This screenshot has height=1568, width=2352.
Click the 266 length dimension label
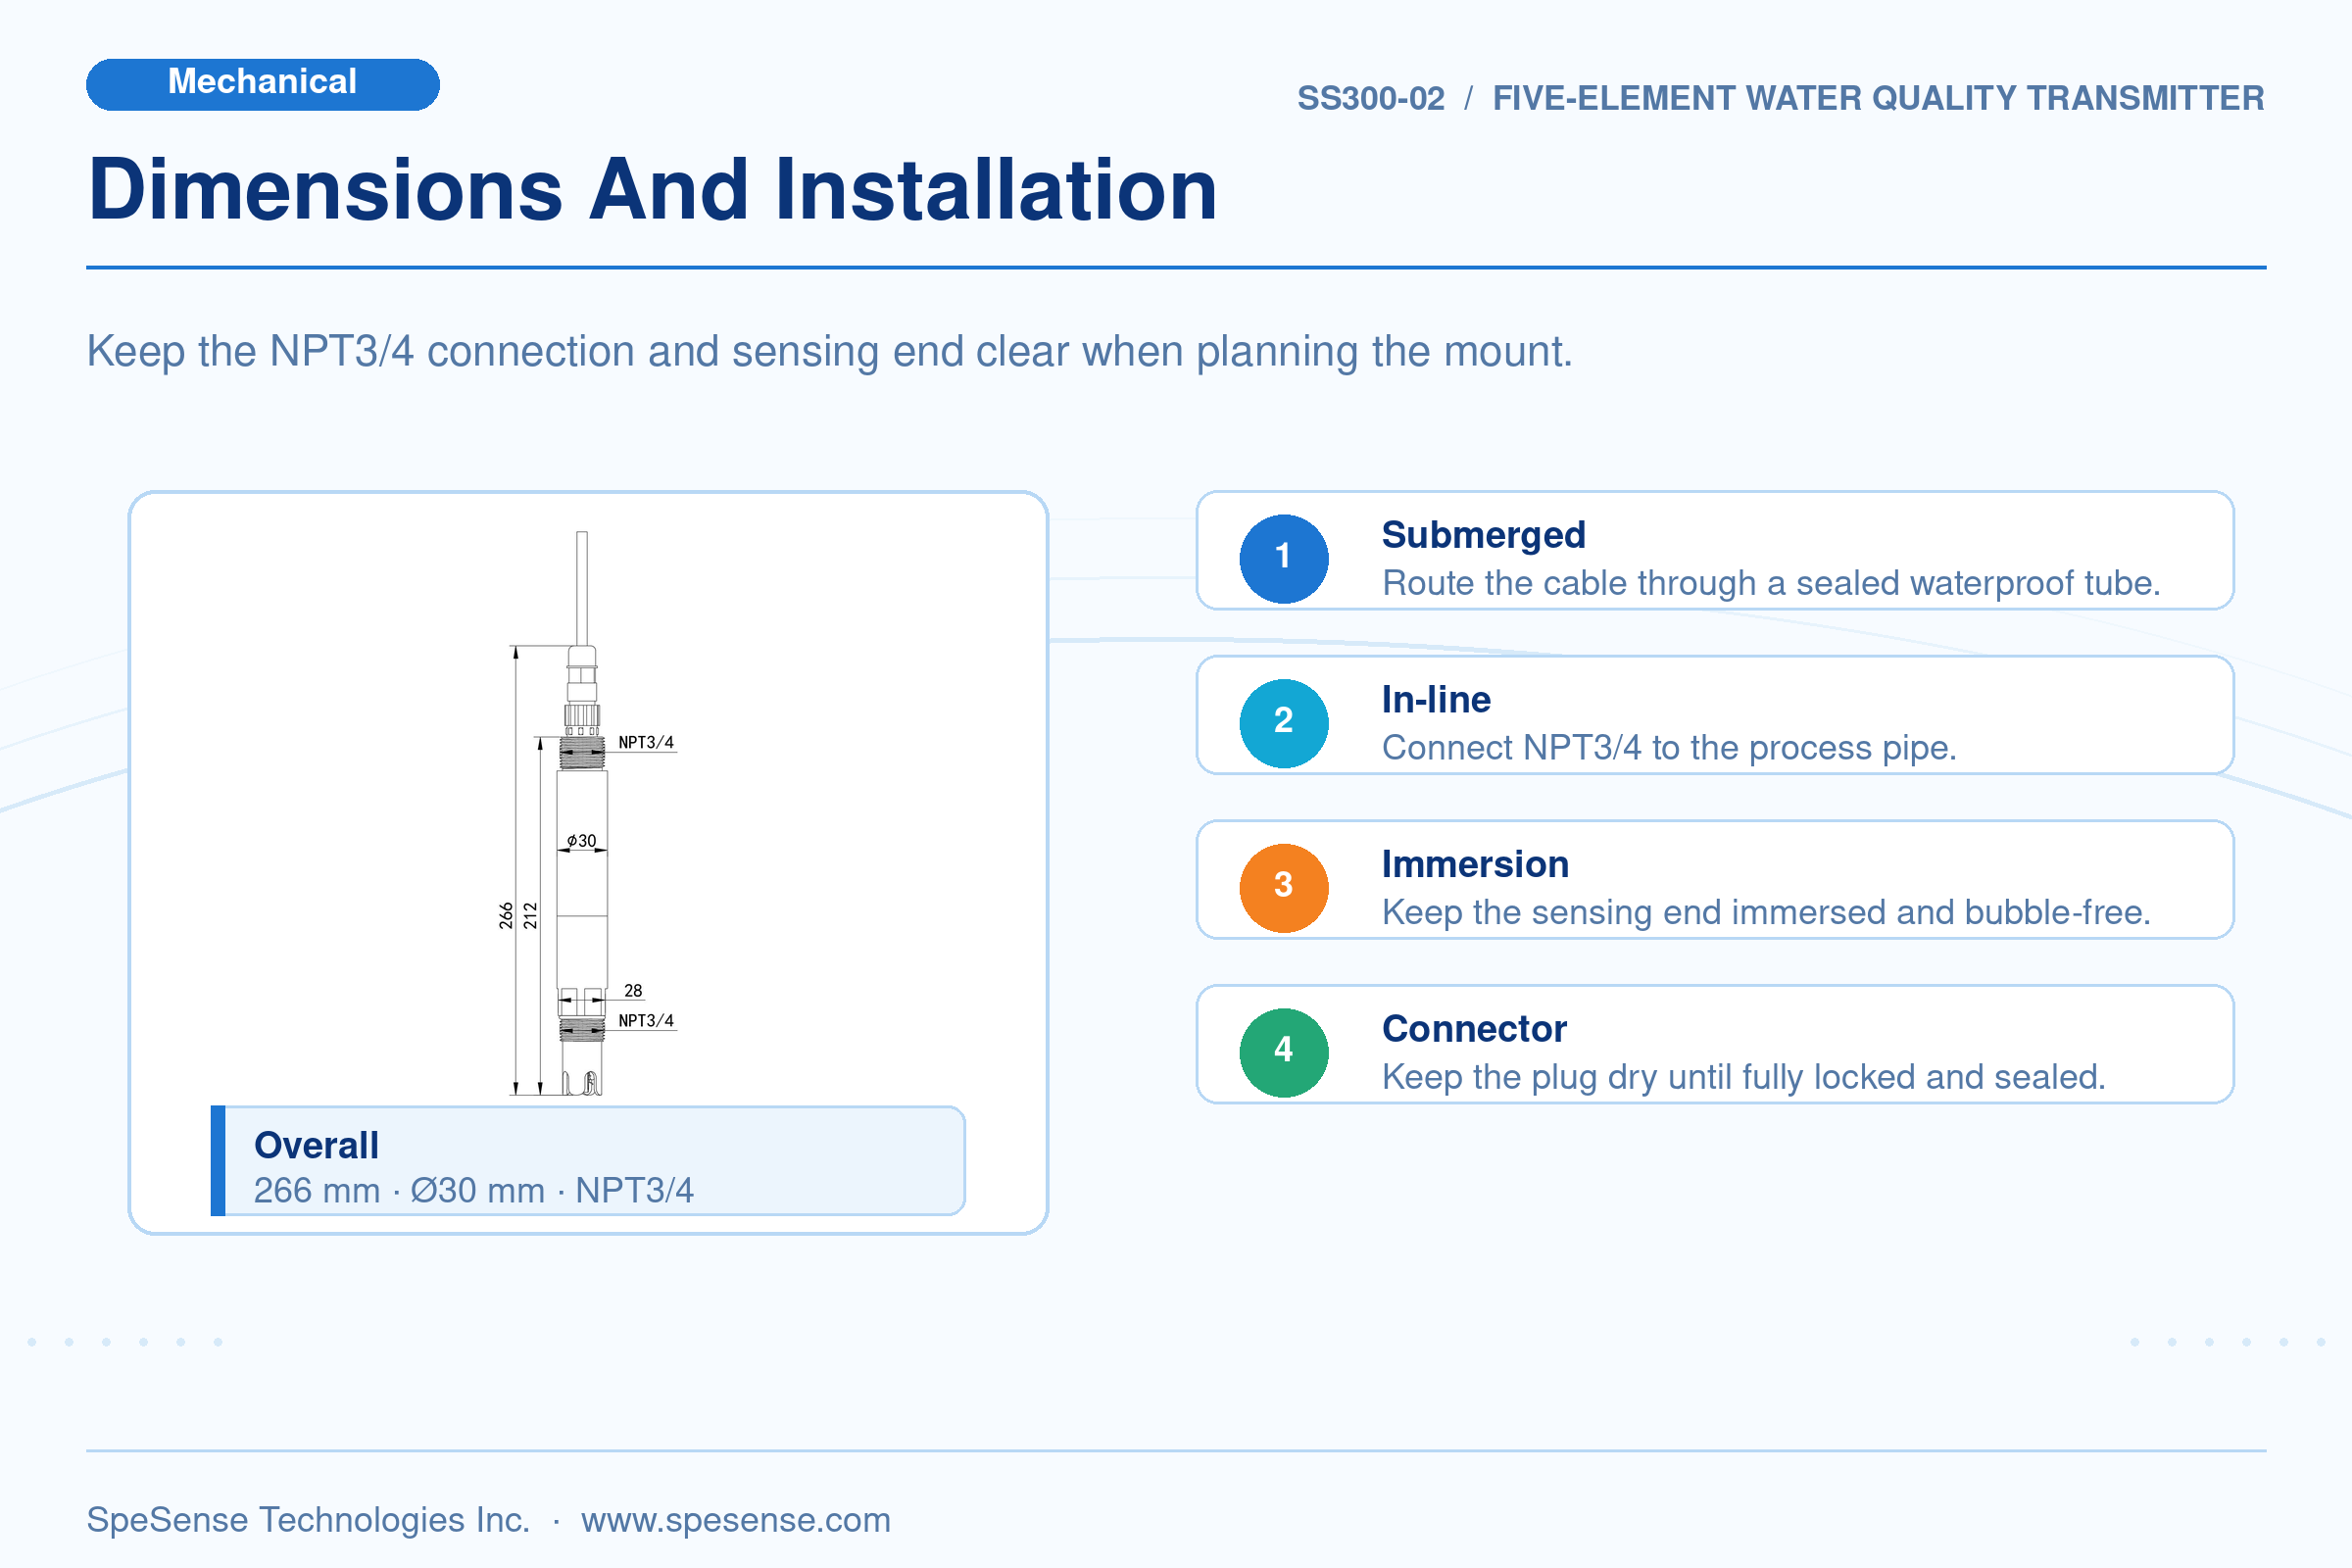506,915
